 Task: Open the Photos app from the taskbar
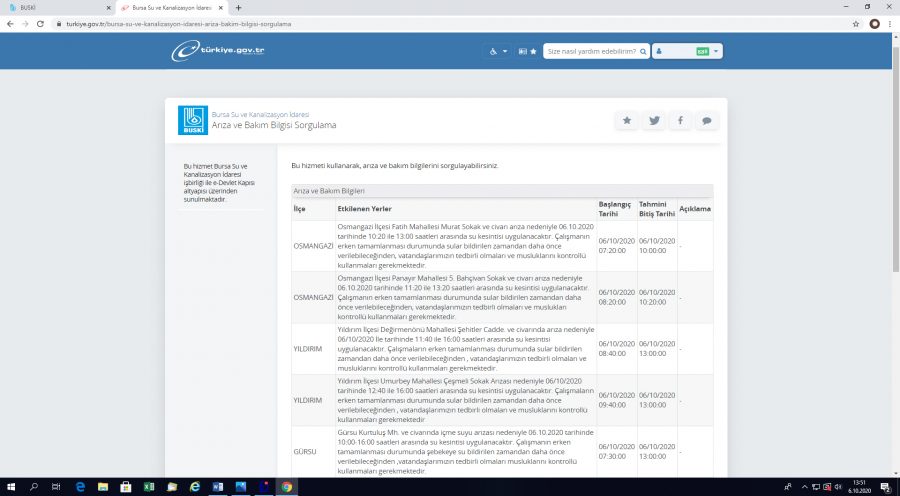coord(240,487)
